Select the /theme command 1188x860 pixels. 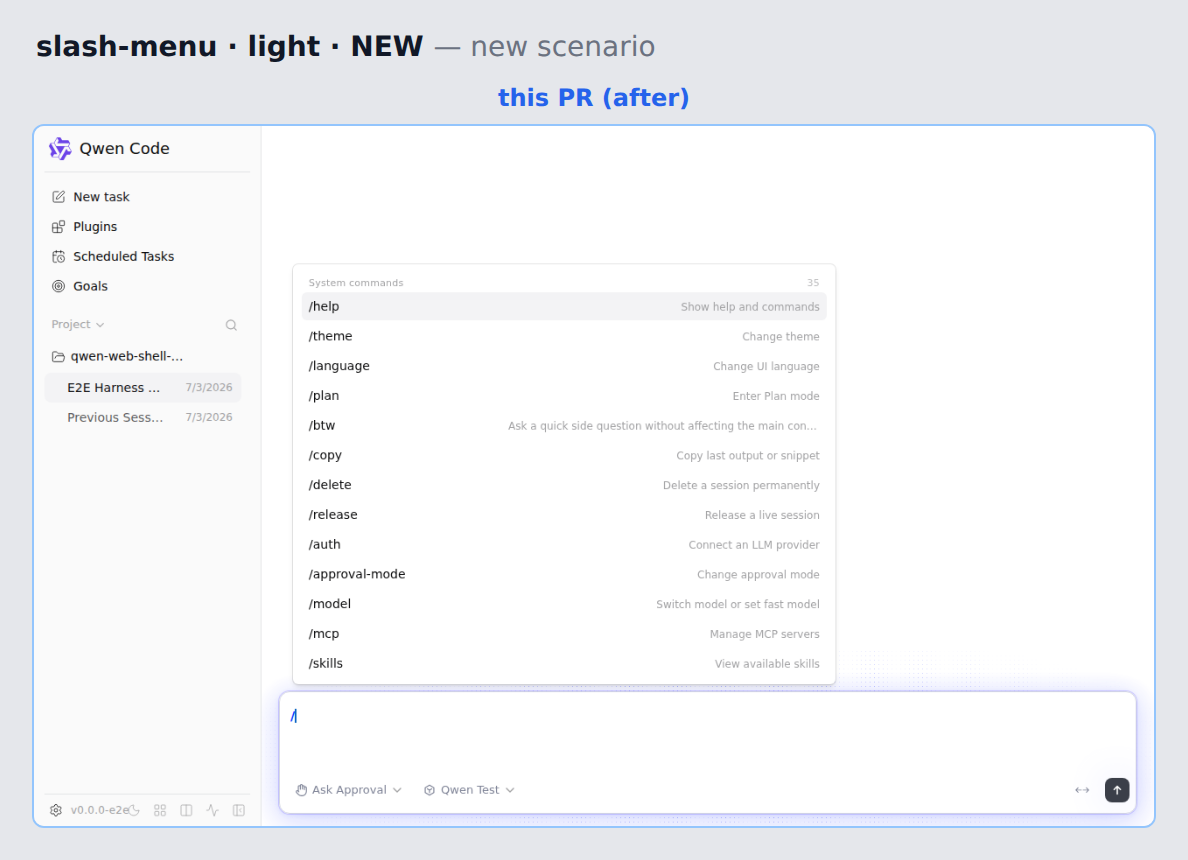564,336
